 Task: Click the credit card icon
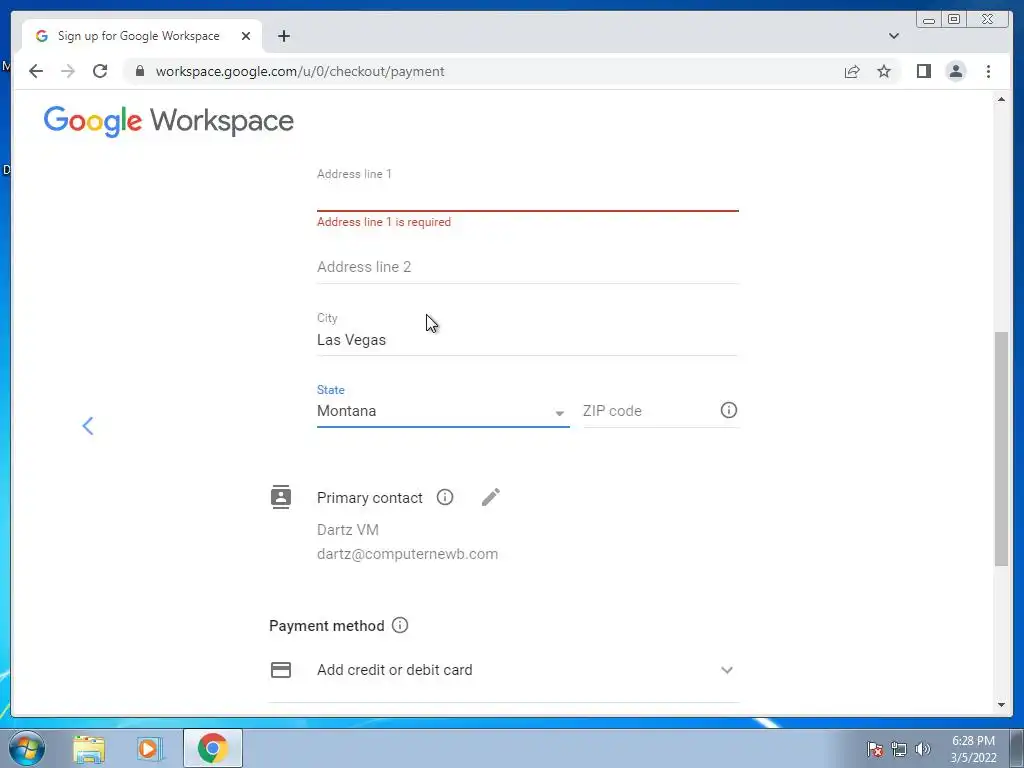pos(281,669)
